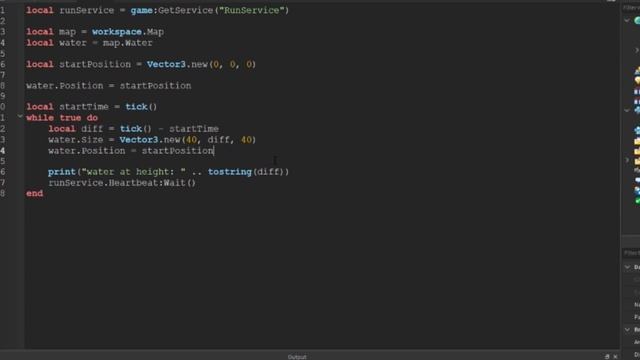Click 'startPosition' at the end of the cursor line
This screenshot has width=640, height=360.
pyautogui.click(x=178, y=151)
